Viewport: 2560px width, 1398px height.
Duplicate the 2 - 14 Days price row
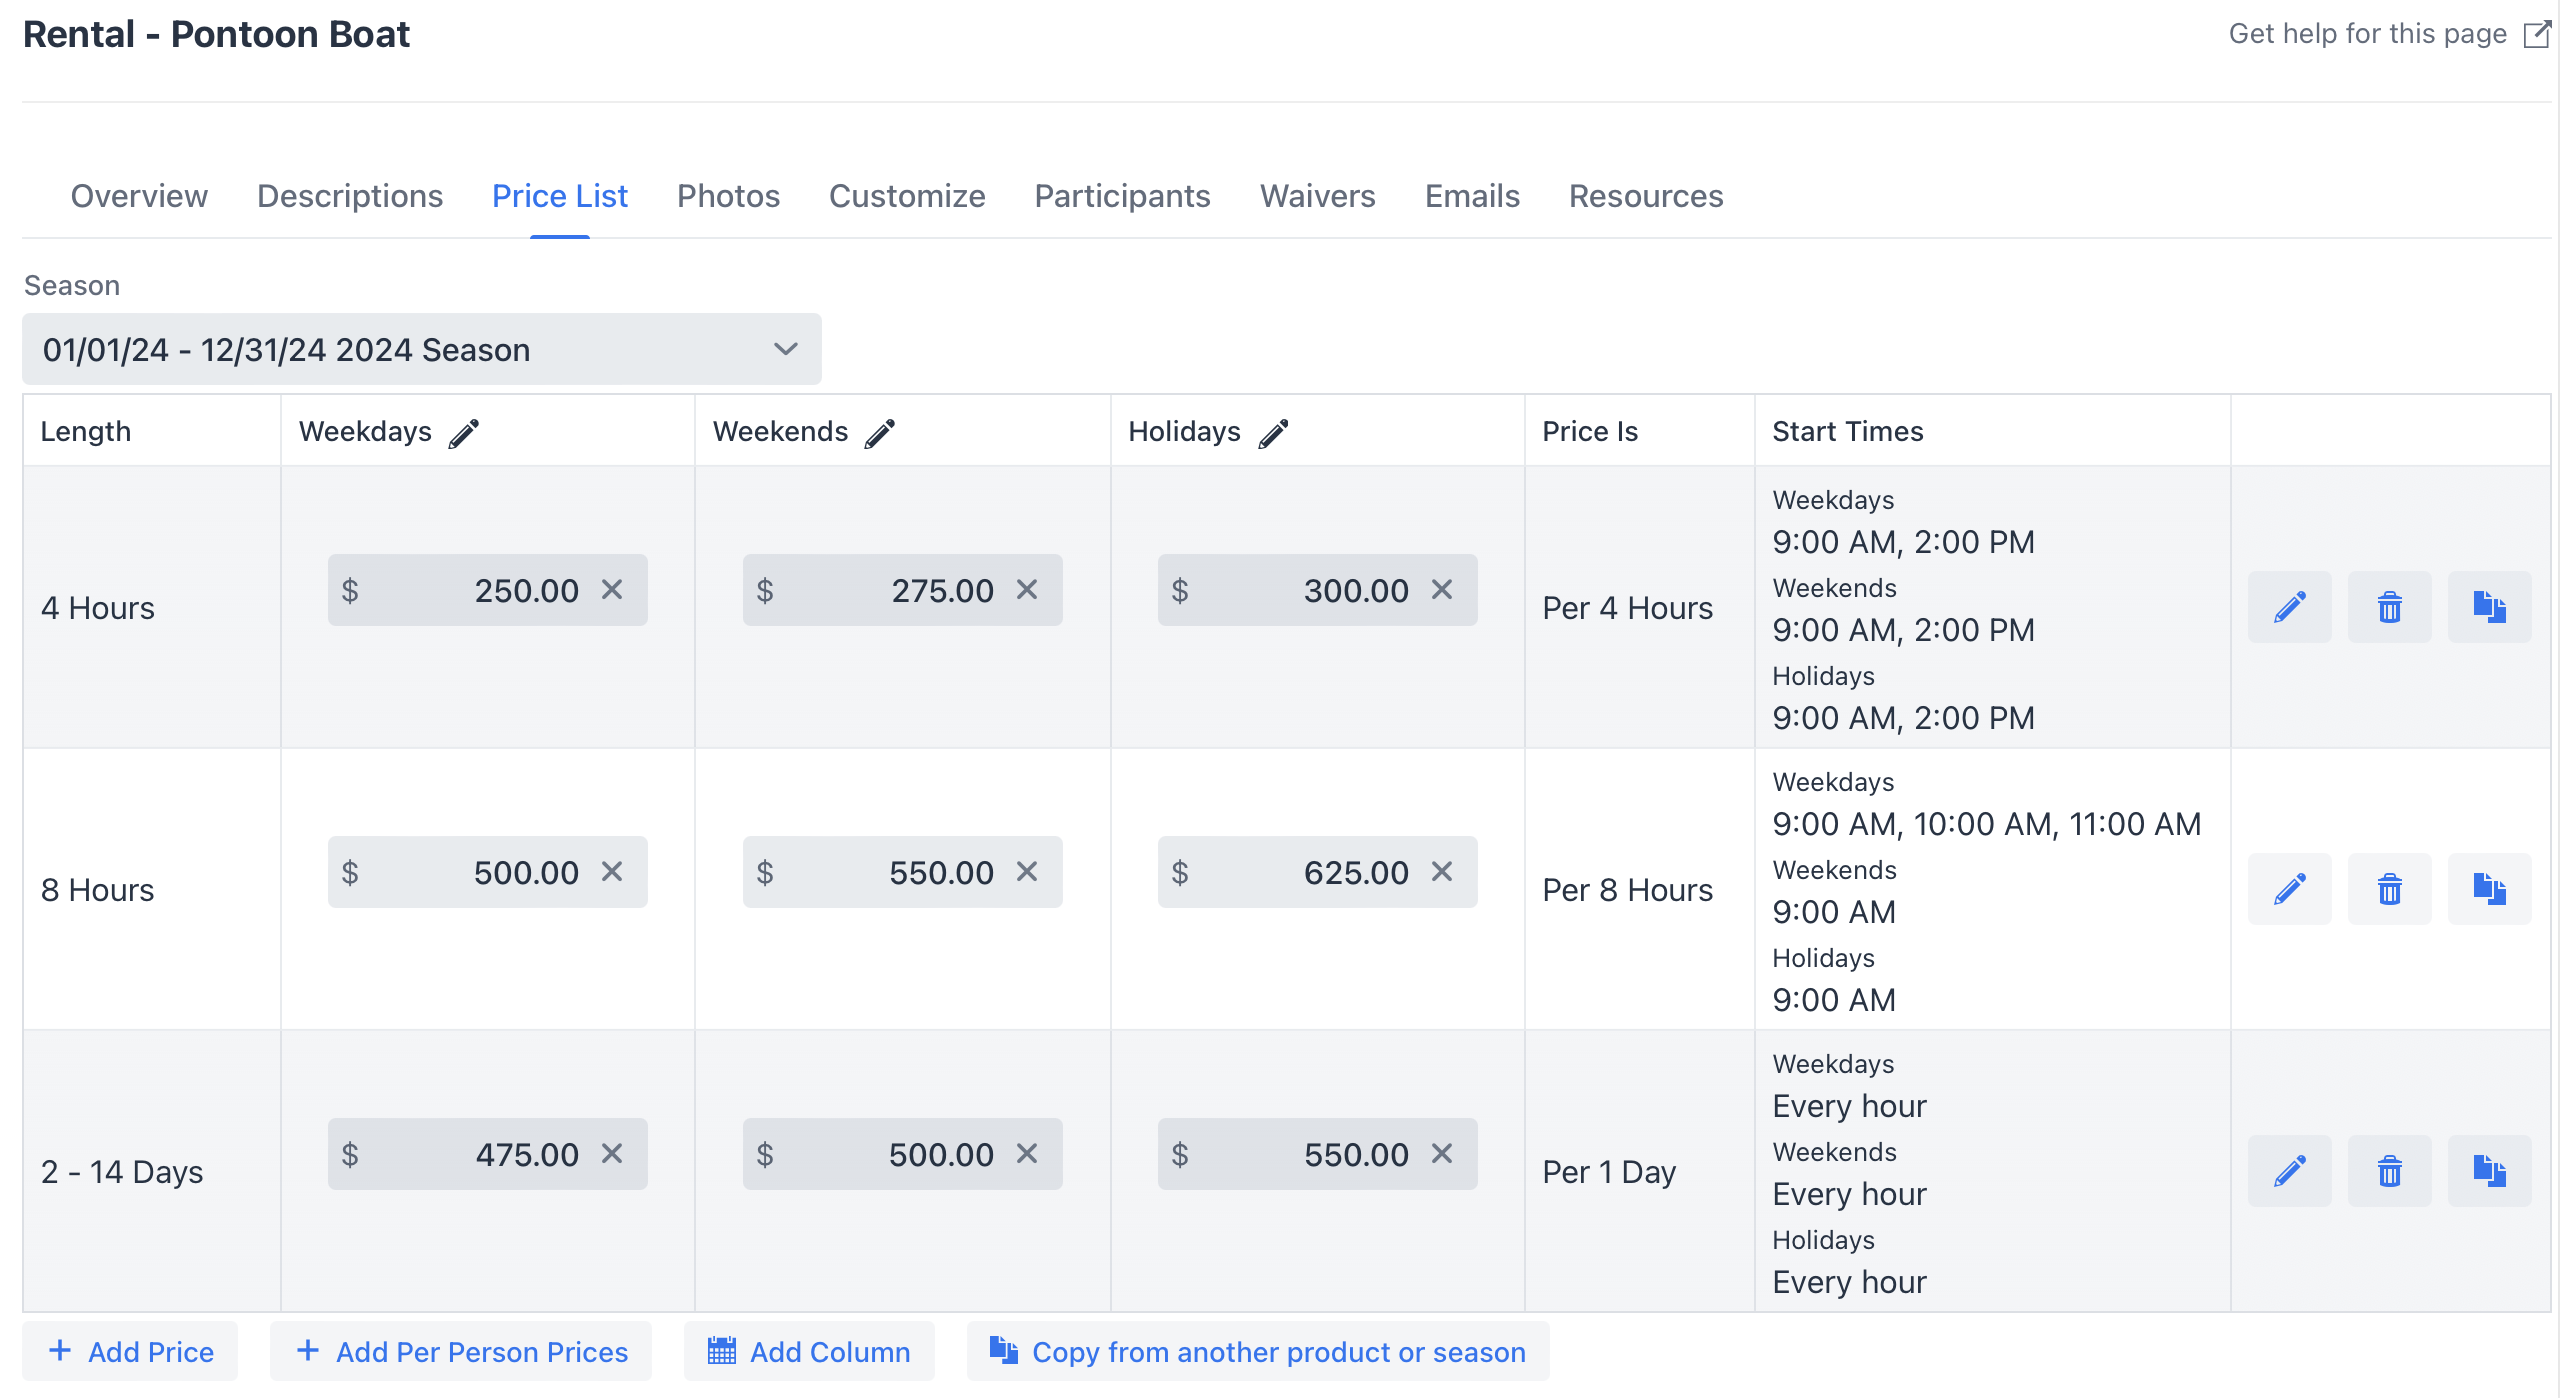(x=2489, y=1171)
